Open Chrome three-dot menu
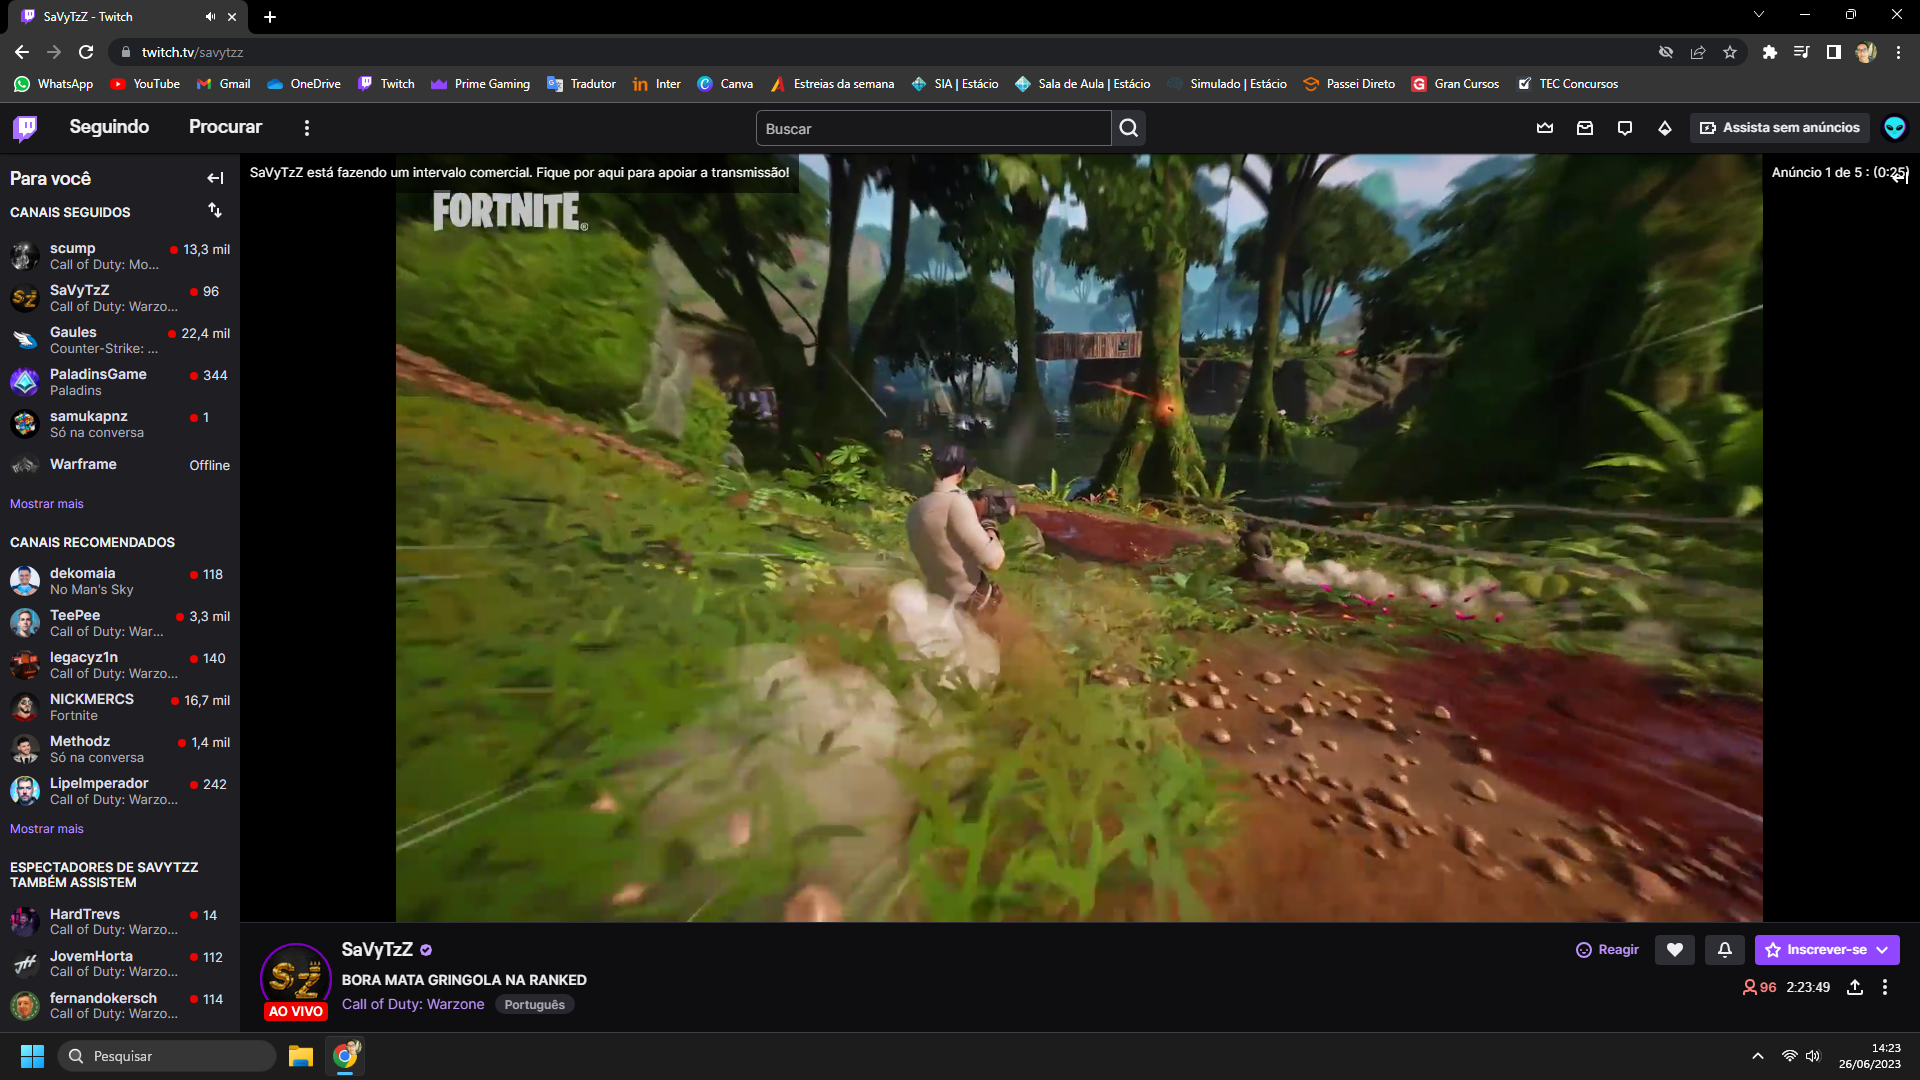Image resolution: width=1920 pixels, height=1080 pixels. click(1898, 52)
